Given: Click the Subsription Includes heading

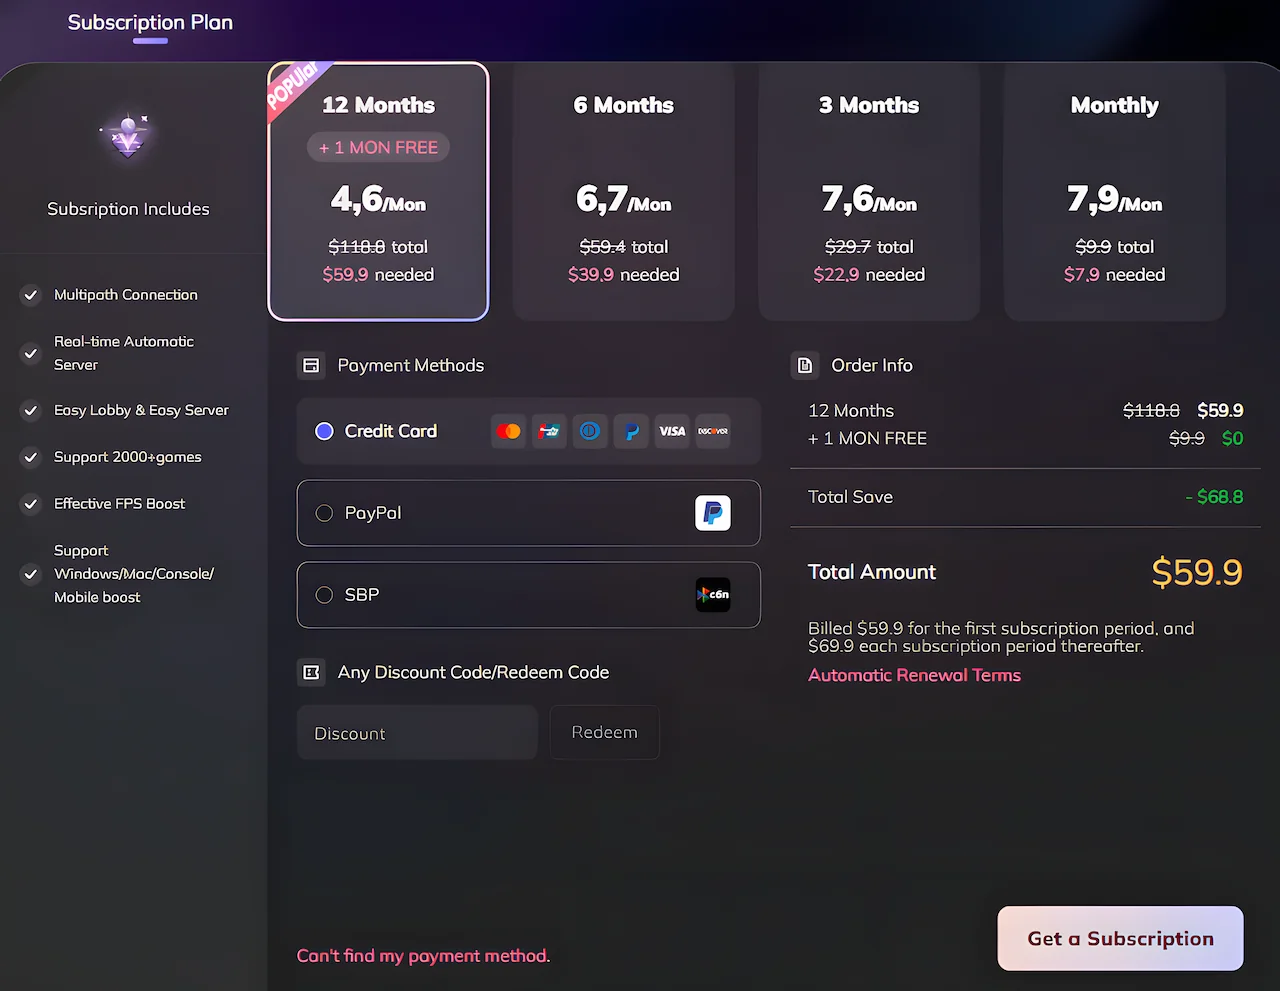Looking at the screenshot, I should point(128,209).
